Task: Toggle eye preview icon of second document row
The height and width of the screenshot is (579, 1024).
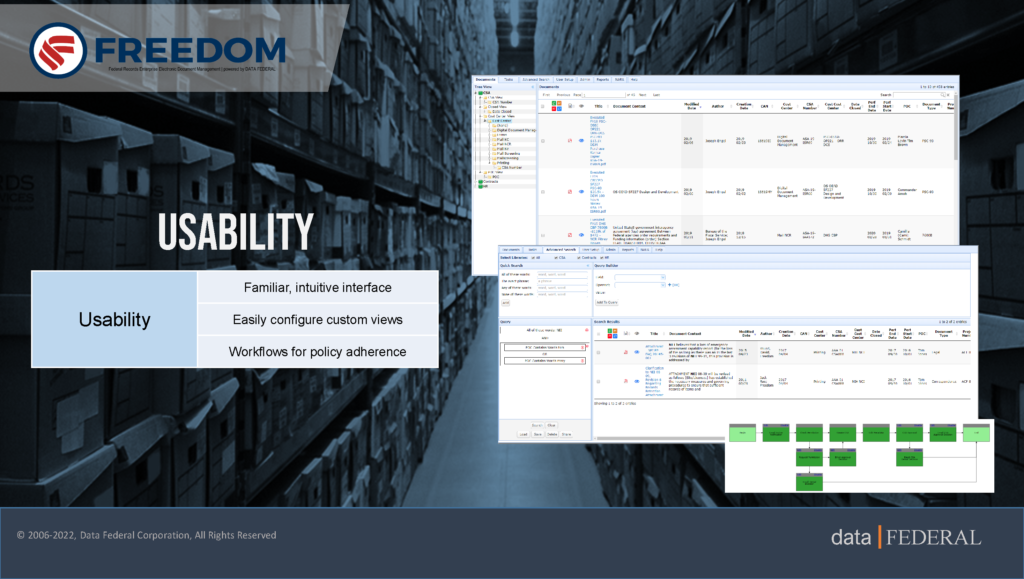Action: pyautogui.click(x=581, y=191)
